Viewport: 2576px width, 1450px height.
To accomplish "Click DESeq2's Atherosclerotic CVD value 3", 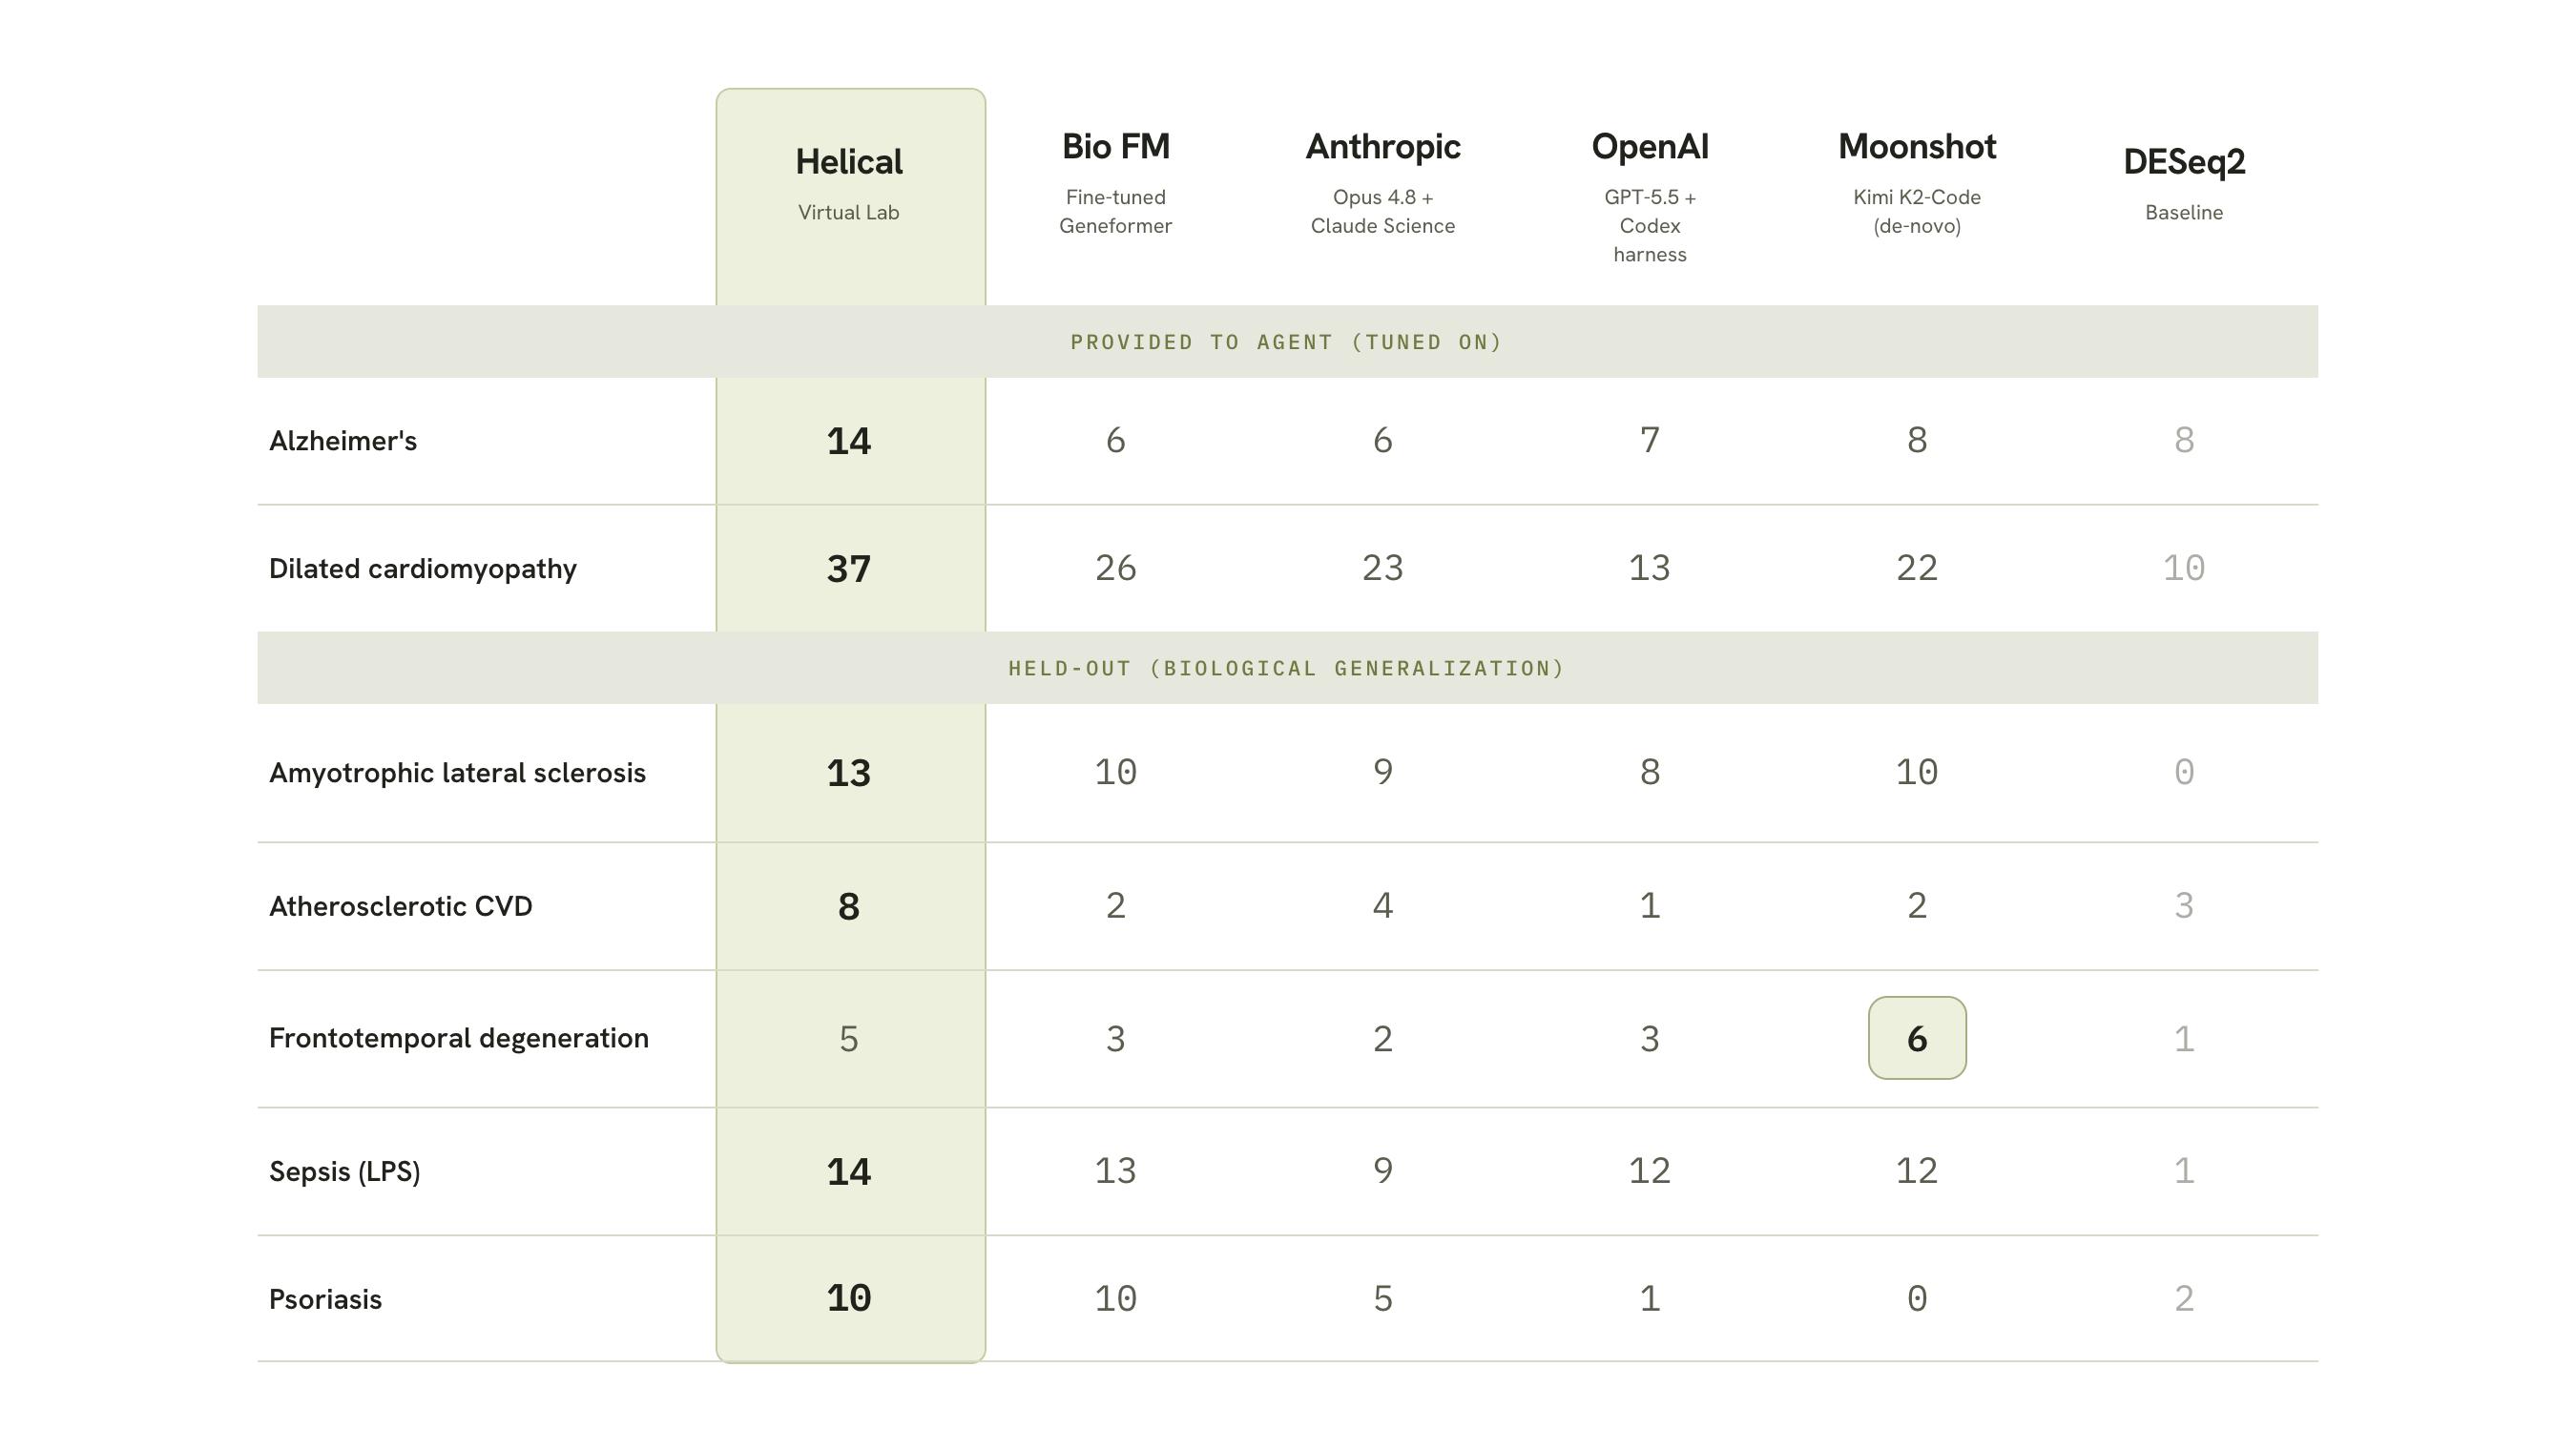I will (x=2184, y=906).
